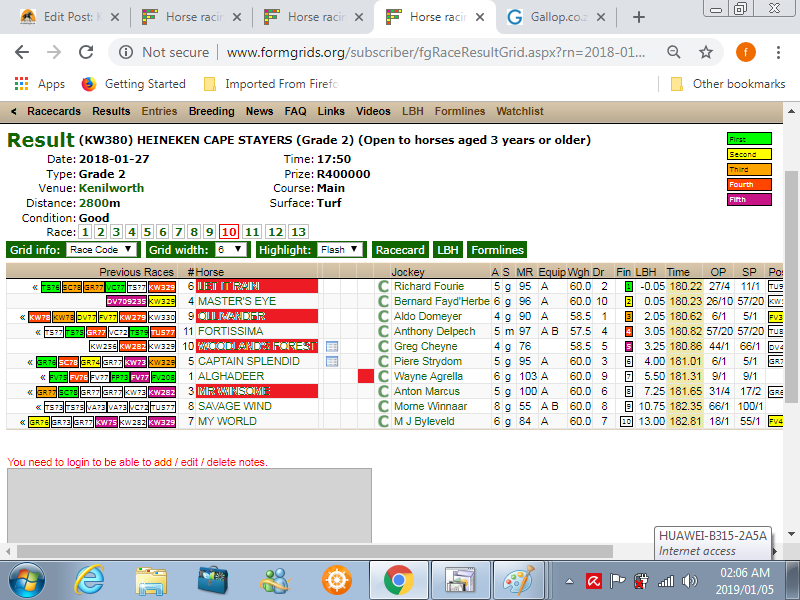The image size is (800, 600).
Task: Bookmark this page with the star icon
Action: click(x=706, y=52)
